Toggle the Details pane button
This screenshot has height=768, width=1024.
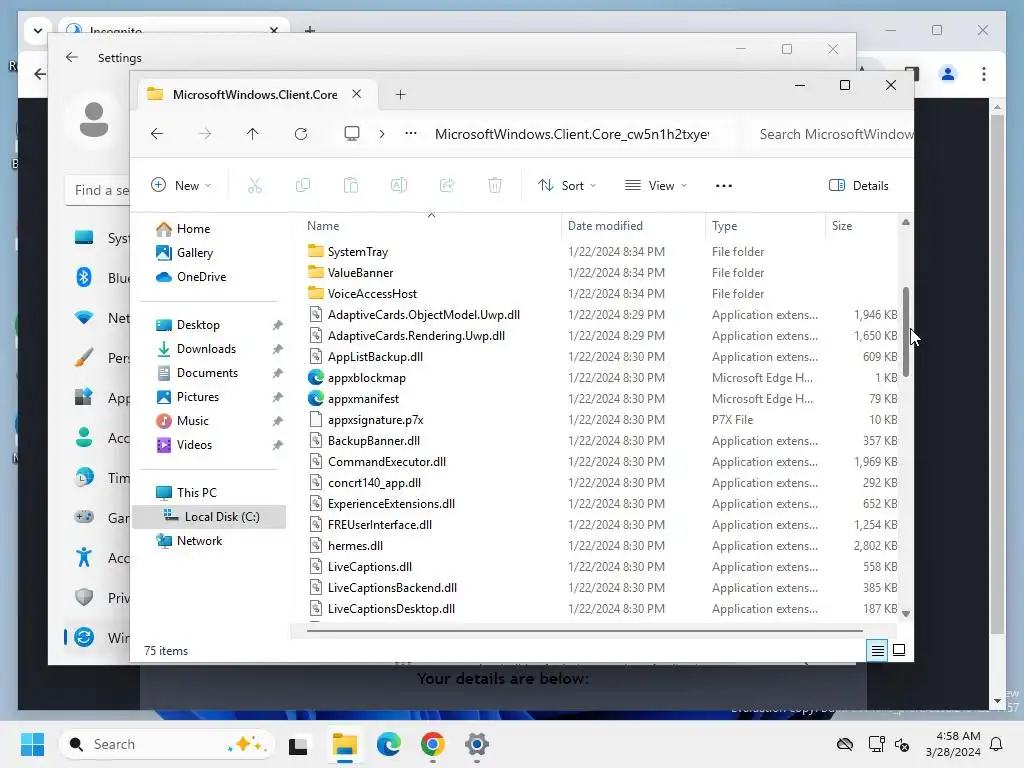858,185
